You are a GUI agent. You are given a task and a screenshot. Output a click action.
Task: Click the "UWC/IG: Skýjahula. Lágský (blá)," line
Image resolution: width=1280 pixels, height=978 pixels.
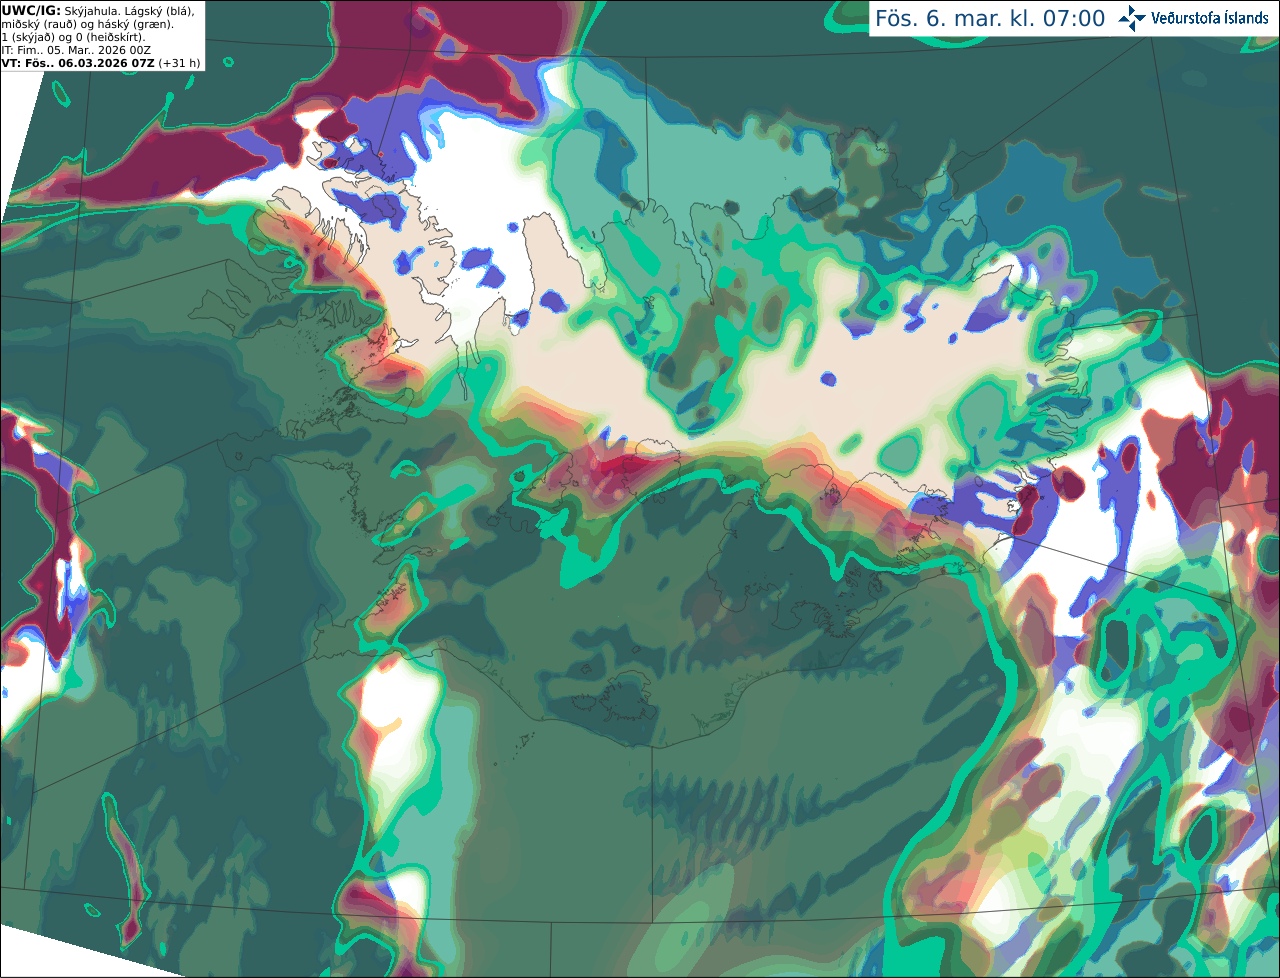point(98,10)
